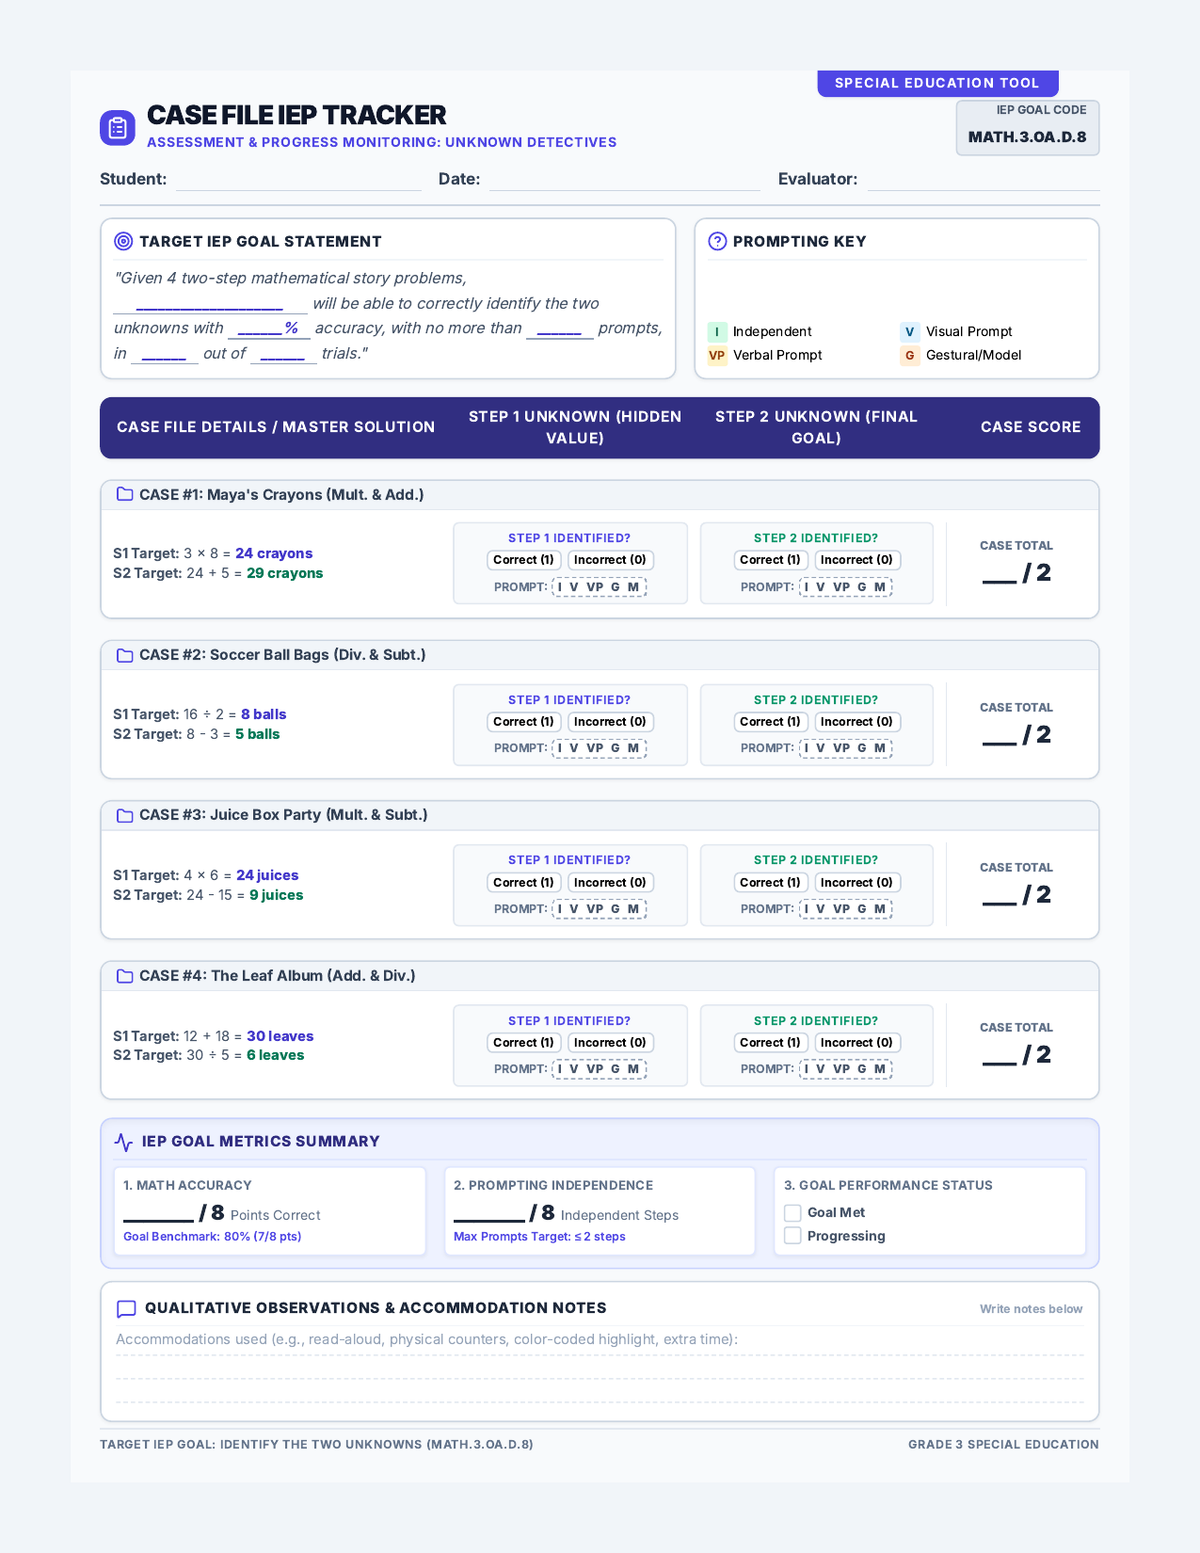The width and height of the screenshot is (1200, 1553).
Task: Mark Case #4 Step 1 as Correct (1)
Action: [x=524, y=1043]
